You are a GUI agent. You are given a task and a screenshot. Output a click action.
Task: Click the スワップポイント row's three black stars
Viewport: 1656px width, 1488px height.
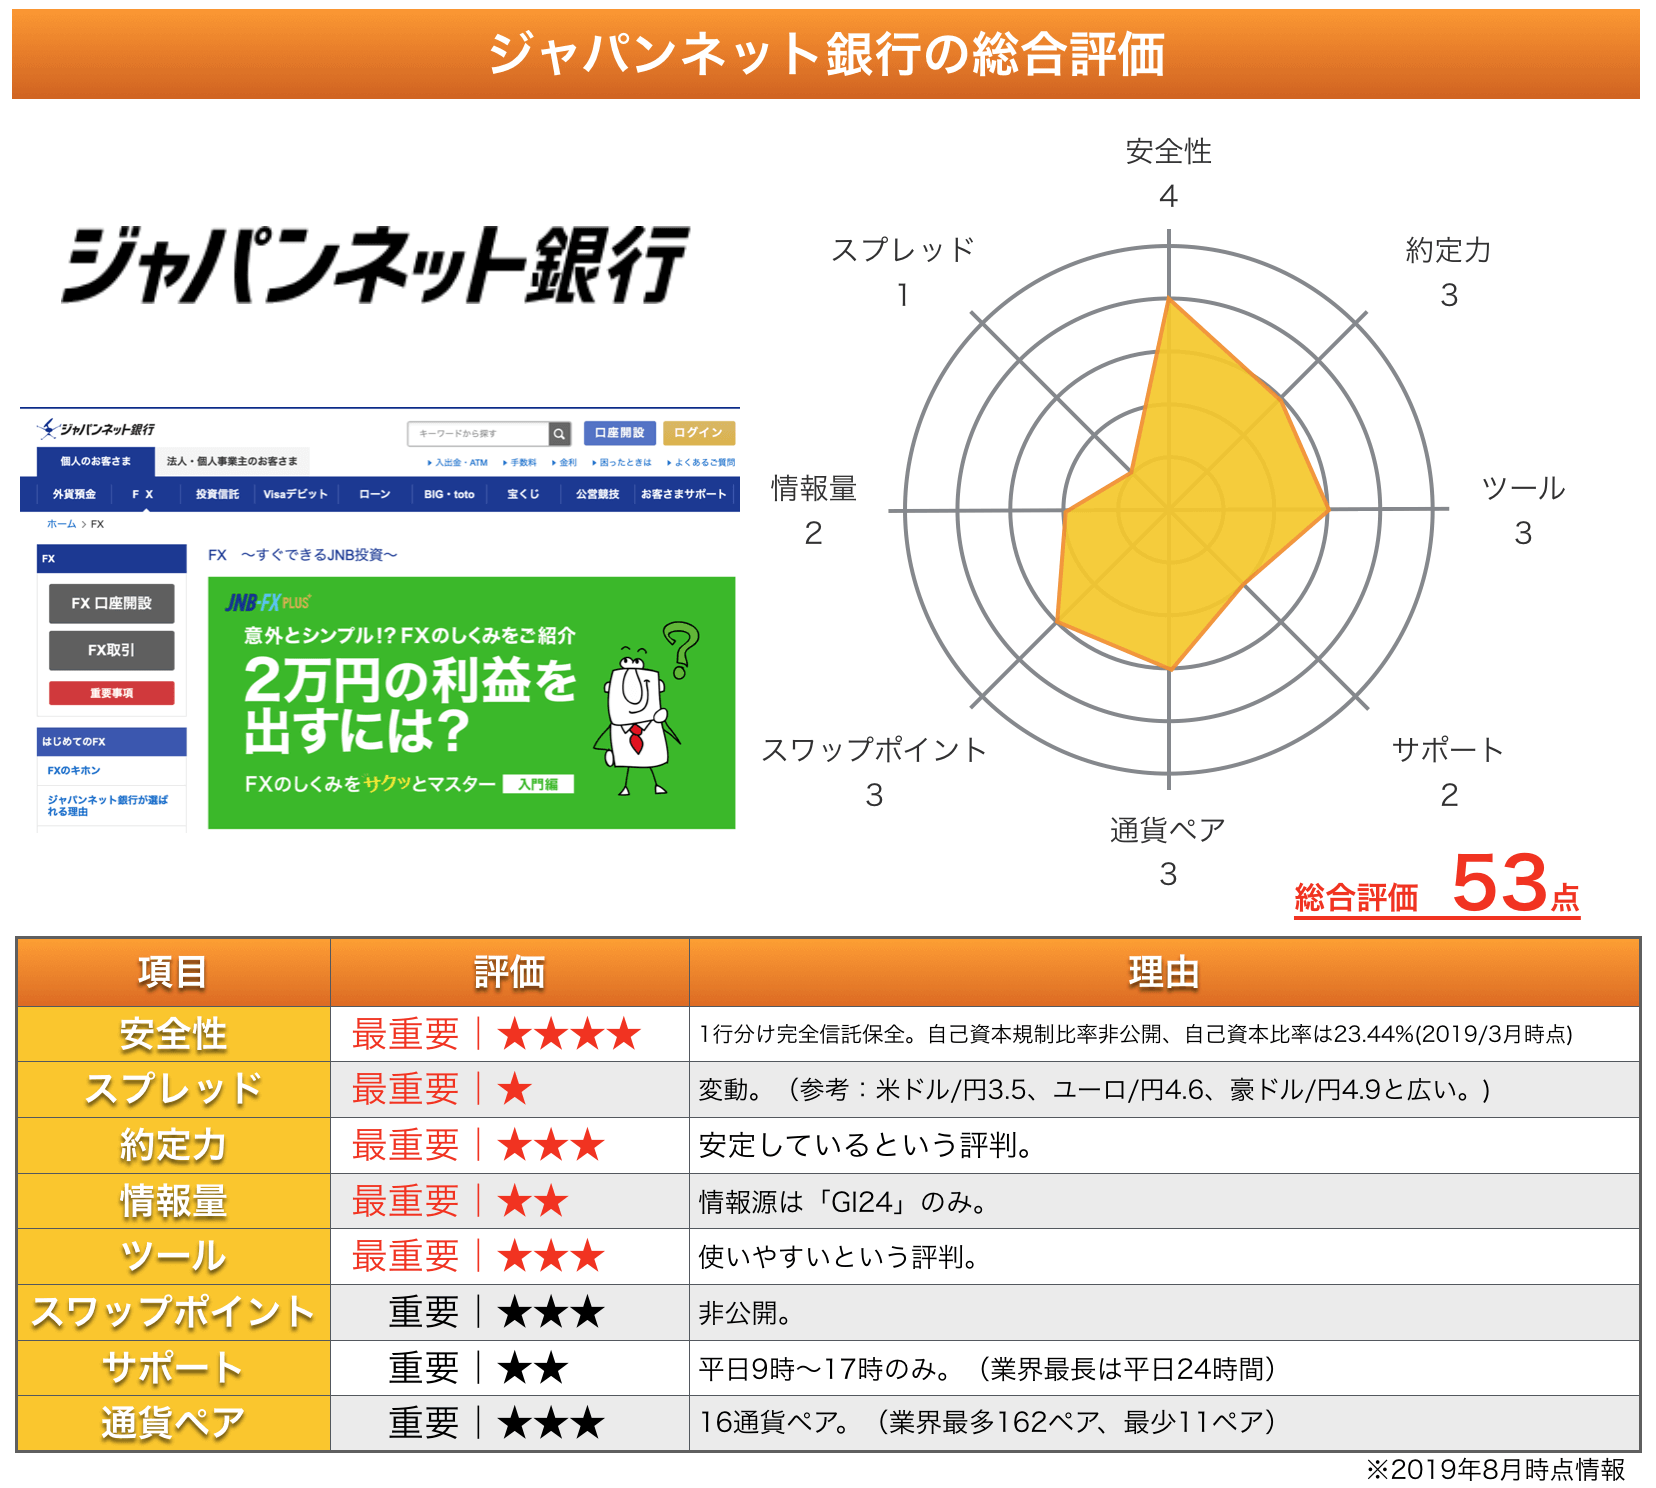coord(550,1312)
